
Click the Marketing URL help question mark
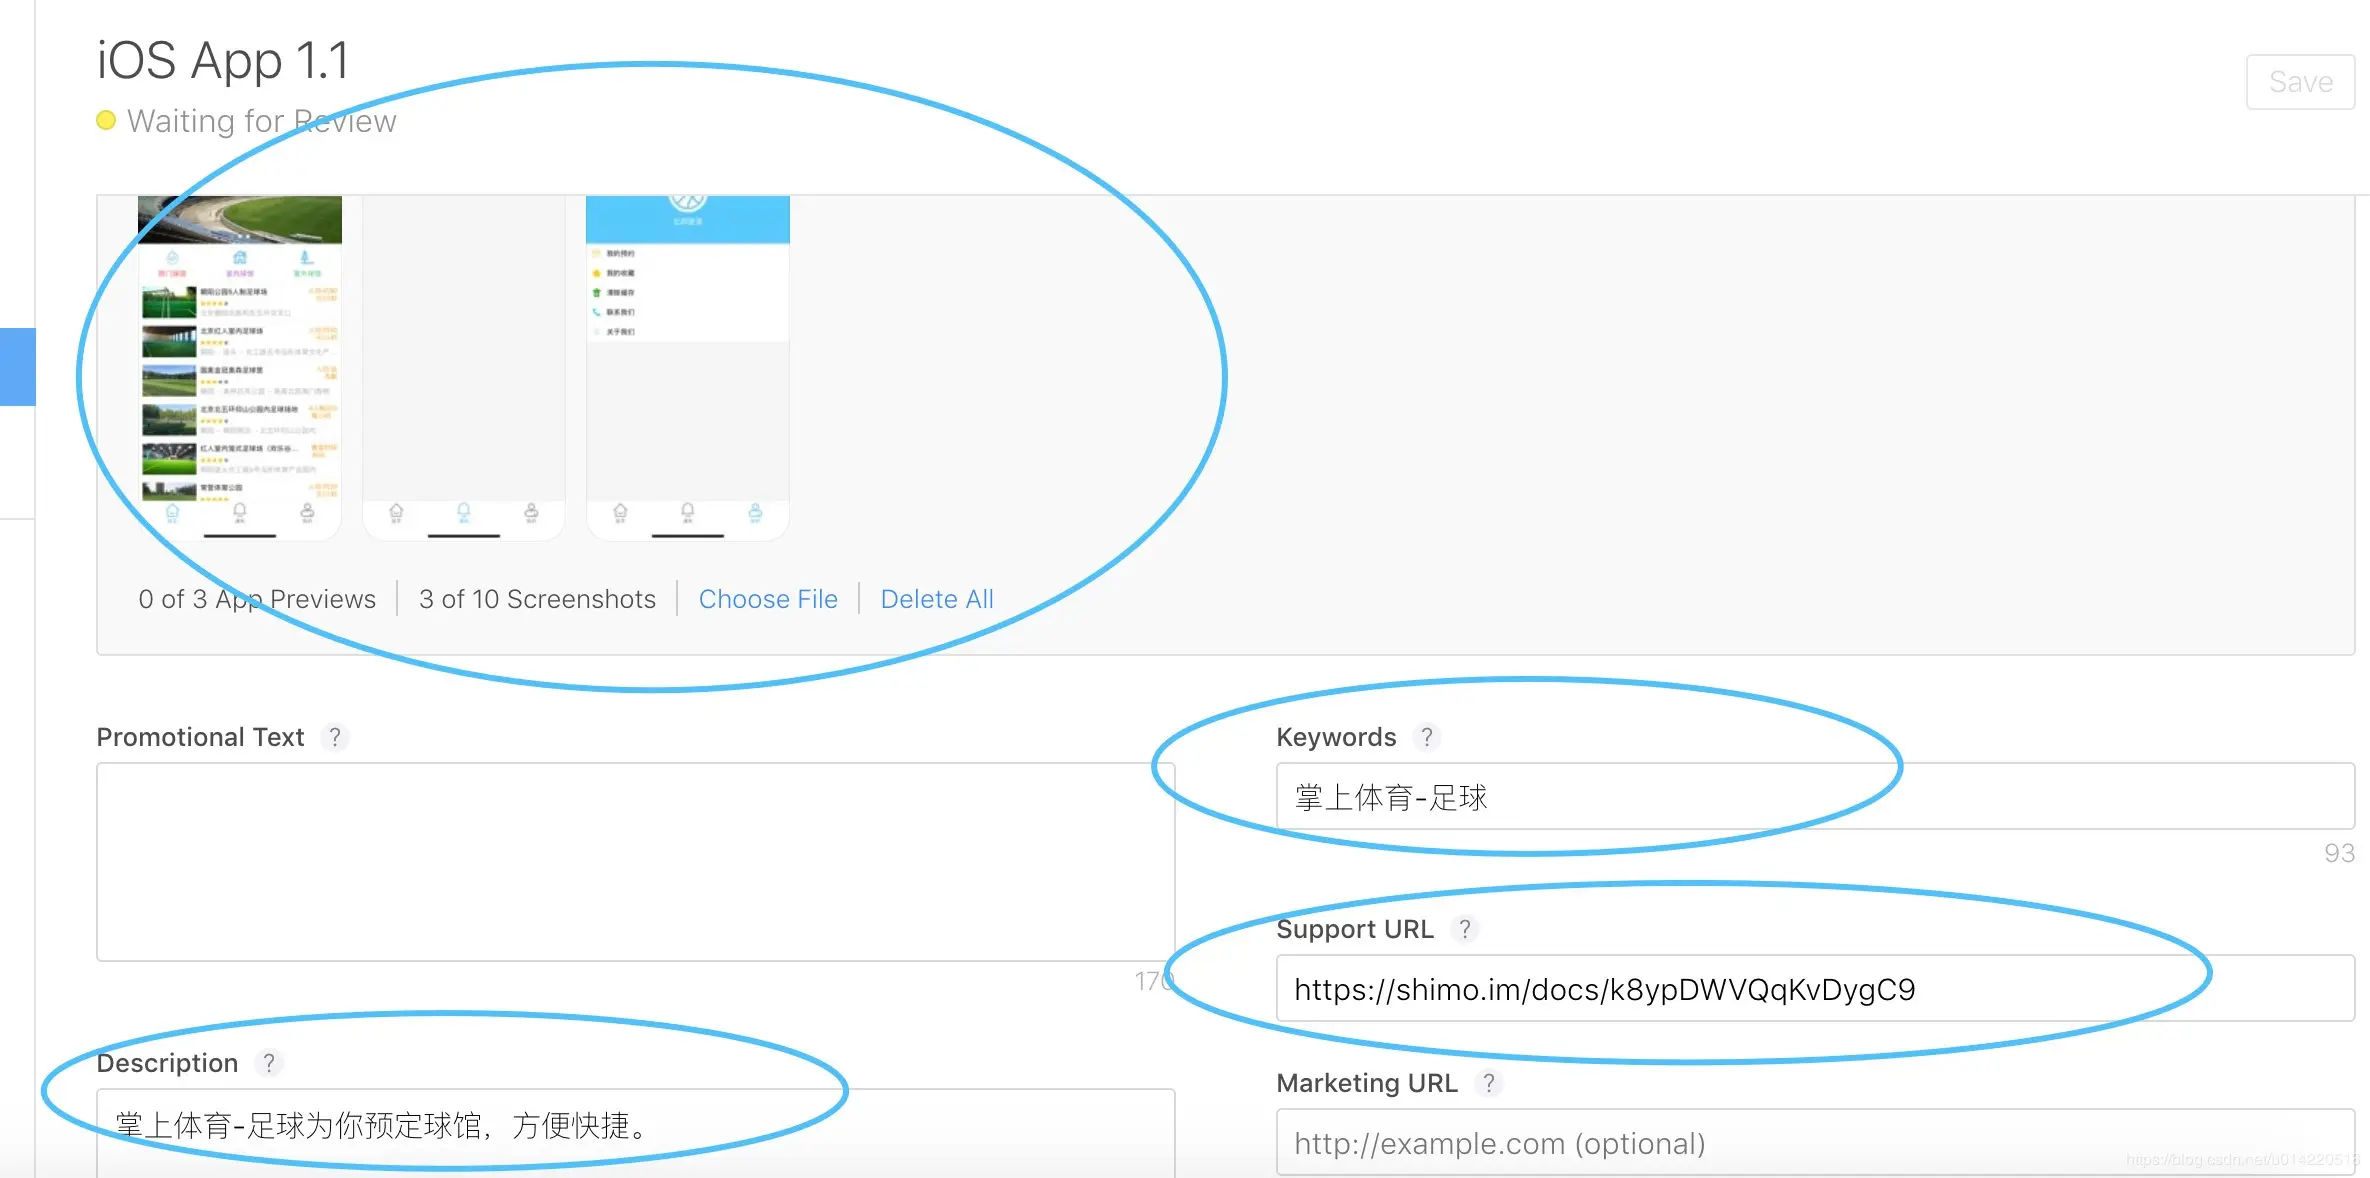click(x=1489, y=1083)
